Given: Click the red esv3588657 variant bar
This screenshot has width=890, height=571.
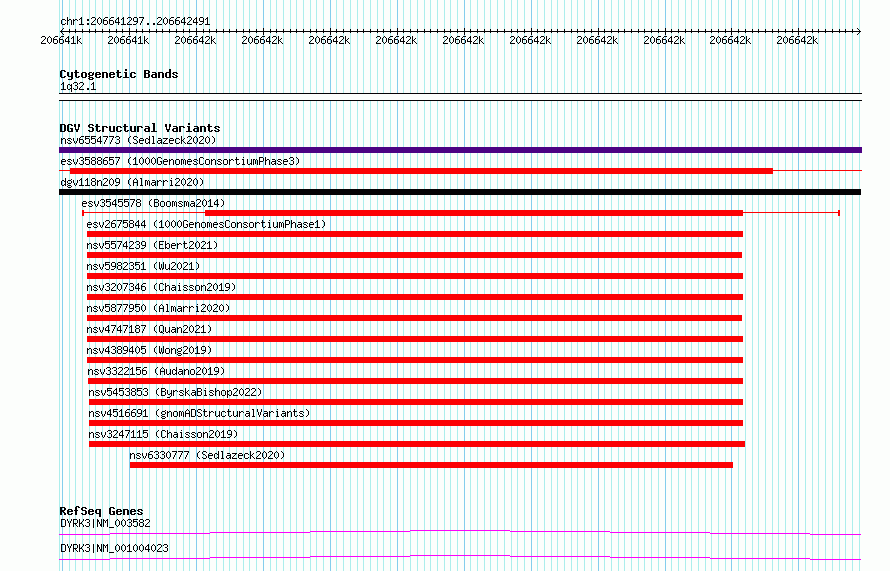Looking at the screenshot, I should coord(421,171).
